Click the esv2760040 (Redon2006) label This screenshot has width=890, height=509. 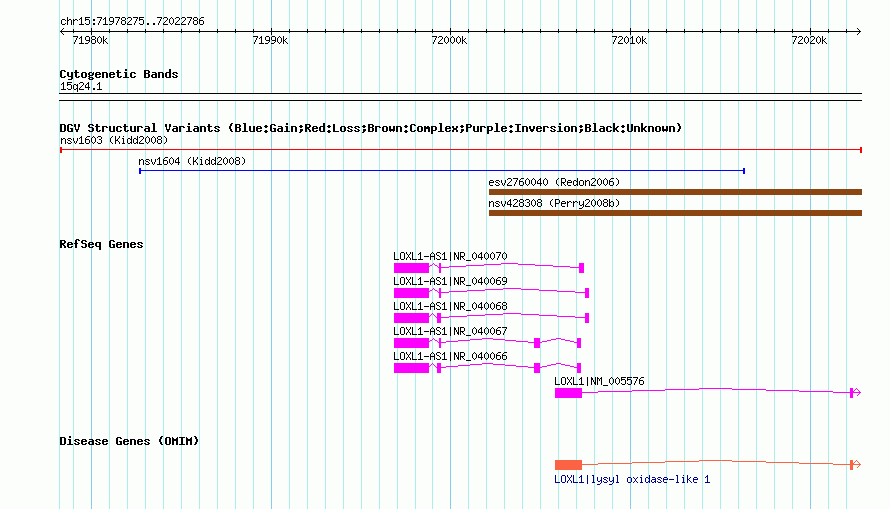pos(554,182)
